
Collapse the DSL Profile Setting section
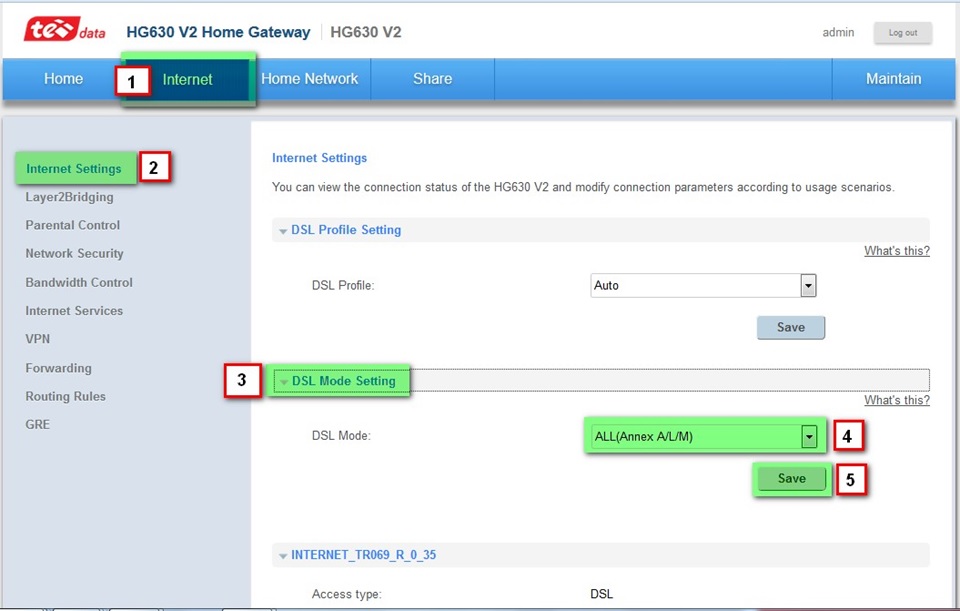pyautogui.click(x=345, y=230)
